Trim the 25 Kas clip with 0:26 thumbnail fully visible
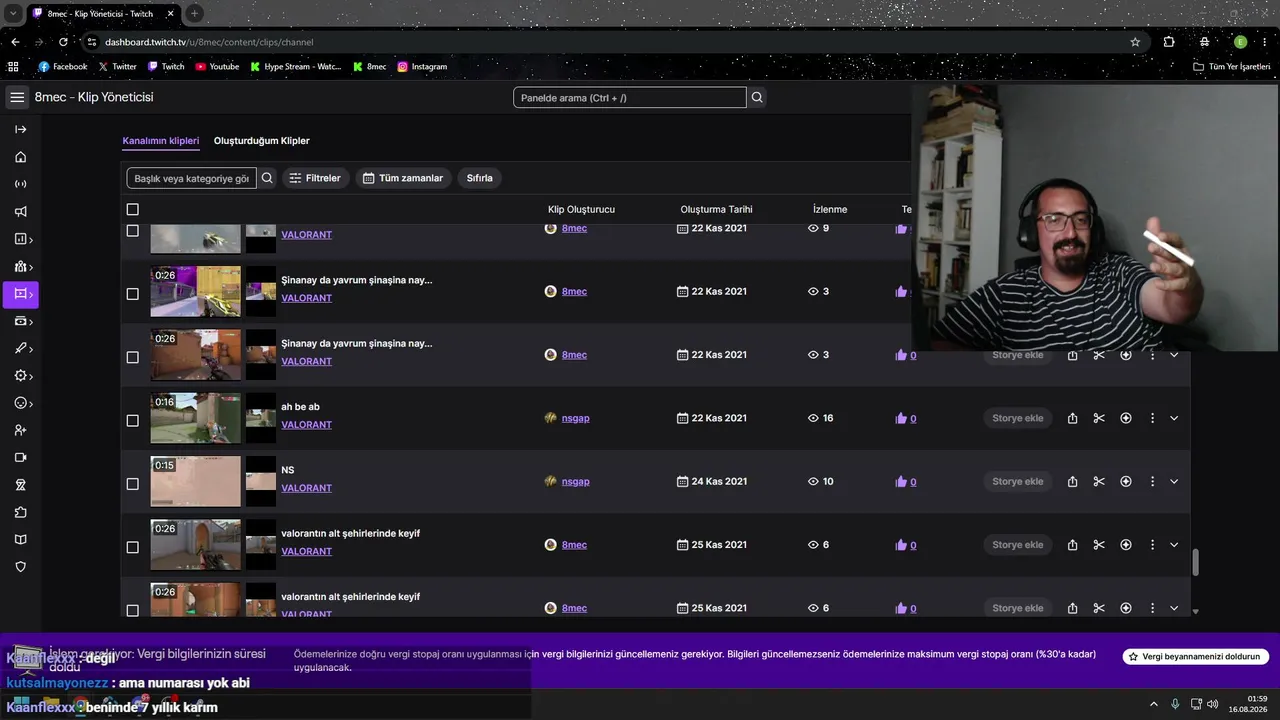Viewport: 1280px width, 720px height. [x=1099, y=545]
